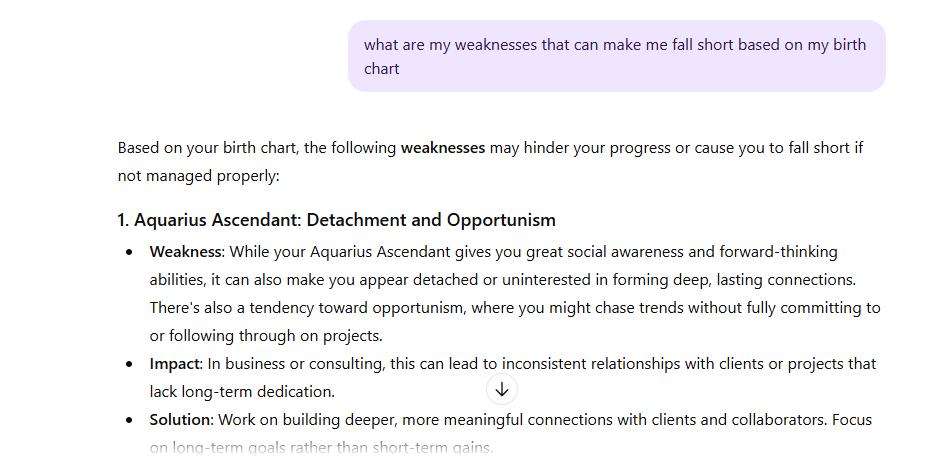Click the Aquarius Ascendant section heading
The height and width of the screenshot is (456, 937).
(x=336, y=220)
